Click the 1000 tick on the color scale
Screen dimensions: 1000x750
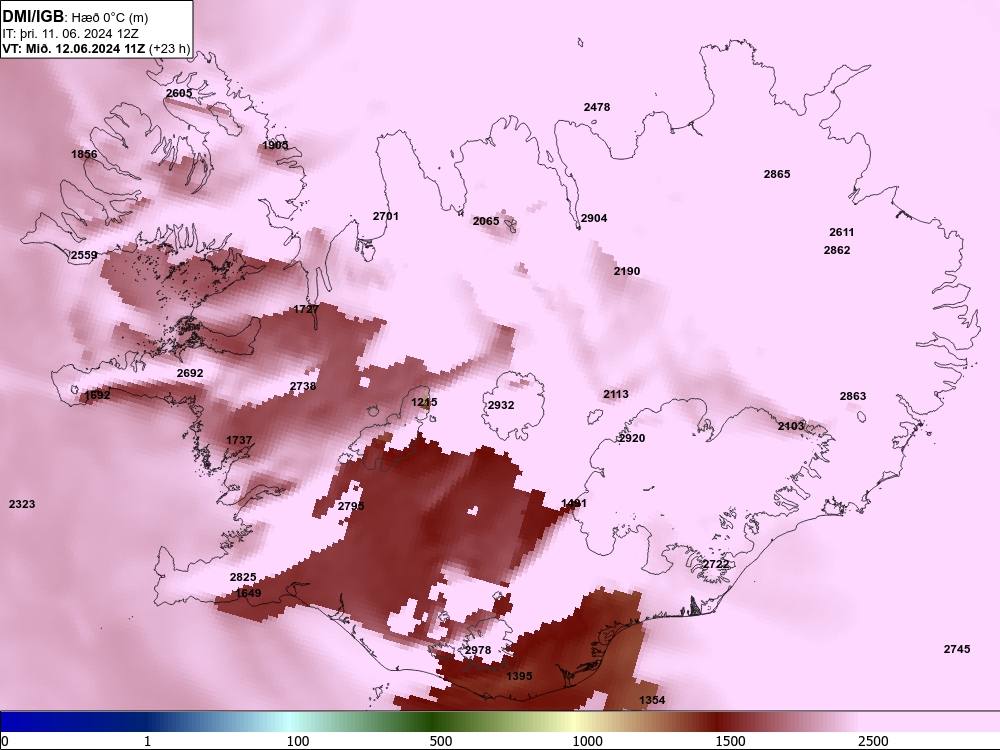pos(587,741)
